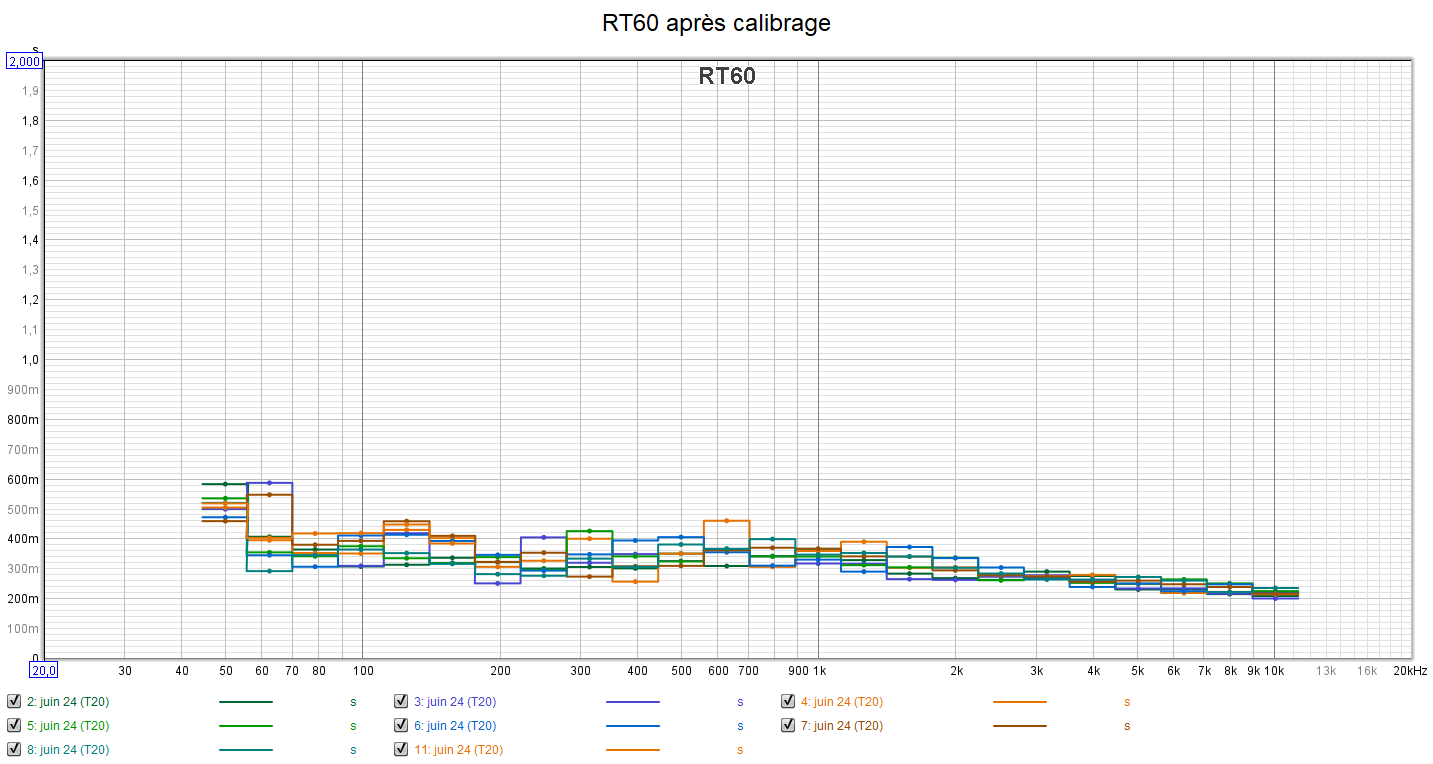Toggle the "3: juin 24 (T20)" checkbox

click(x=401, y=702)
